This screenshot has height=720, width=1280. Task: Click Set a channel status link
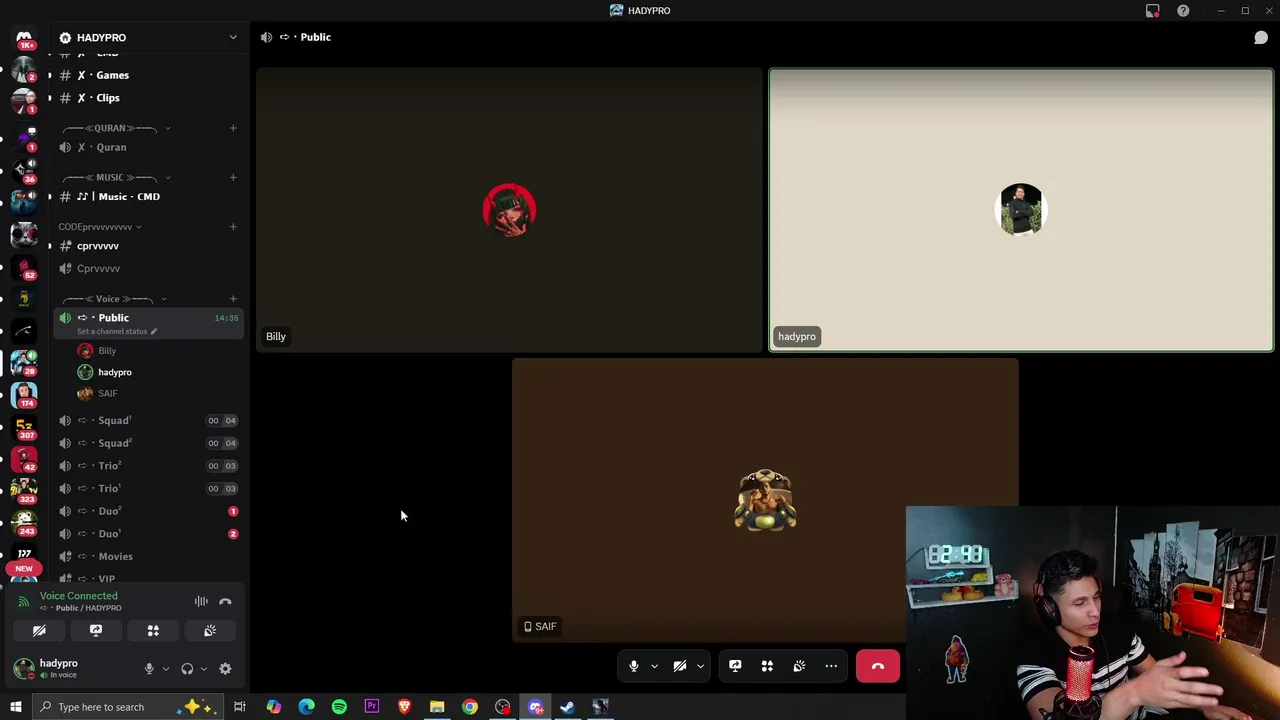click(x=117, y=331)
